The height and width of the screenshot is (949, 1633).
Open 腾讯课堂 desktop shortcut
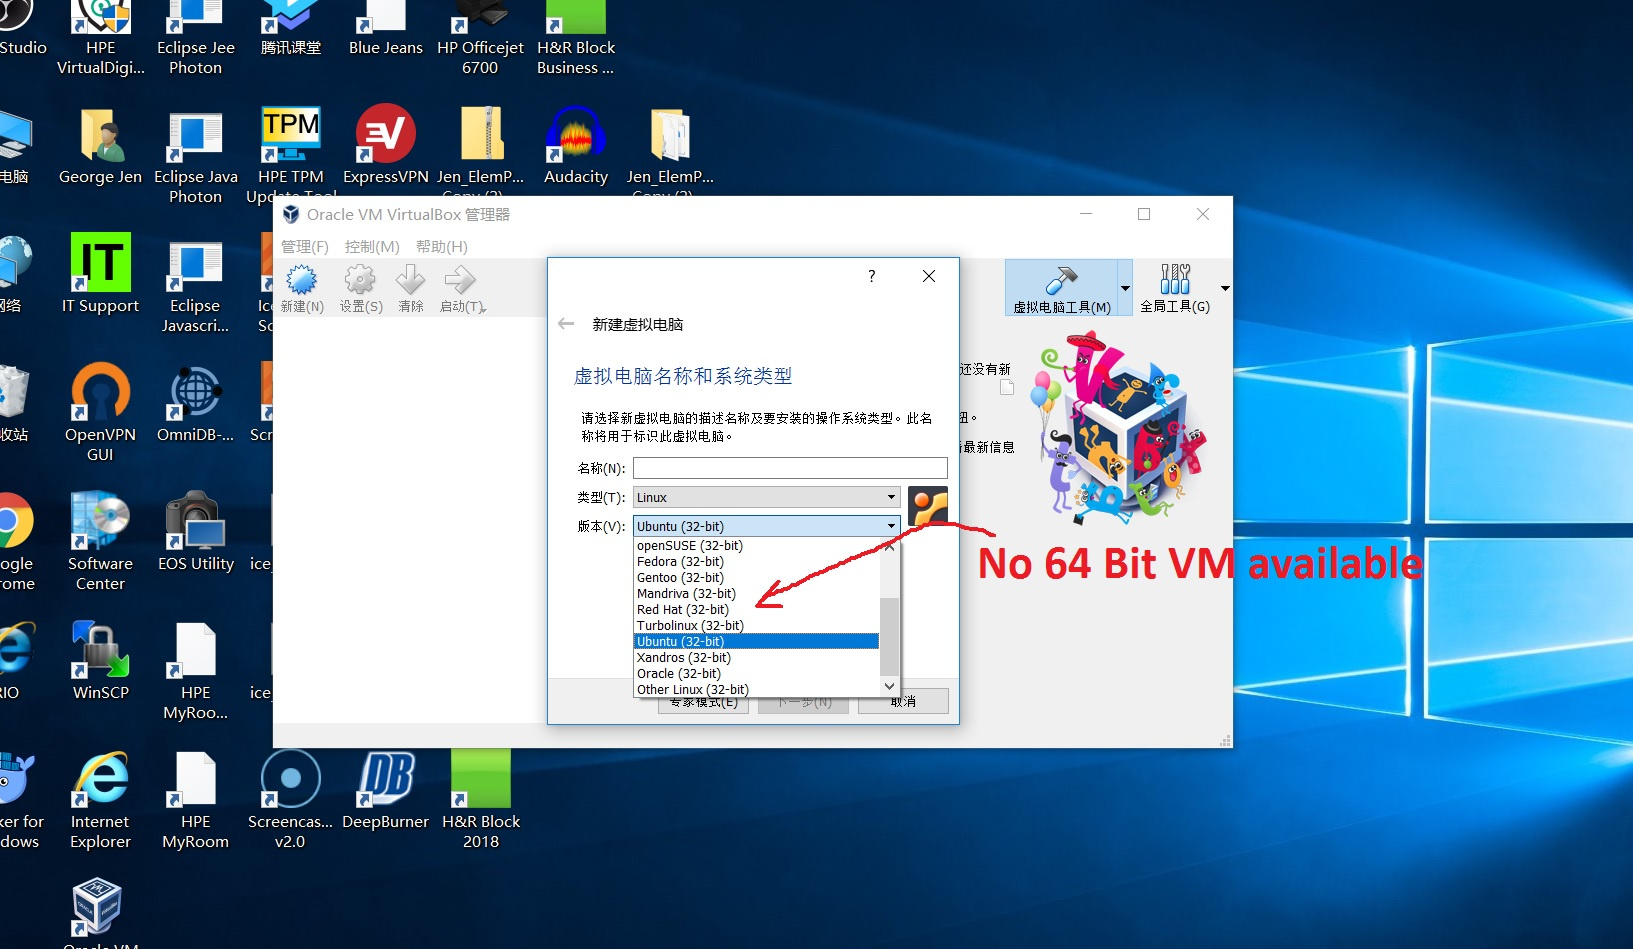coord(291,30)
